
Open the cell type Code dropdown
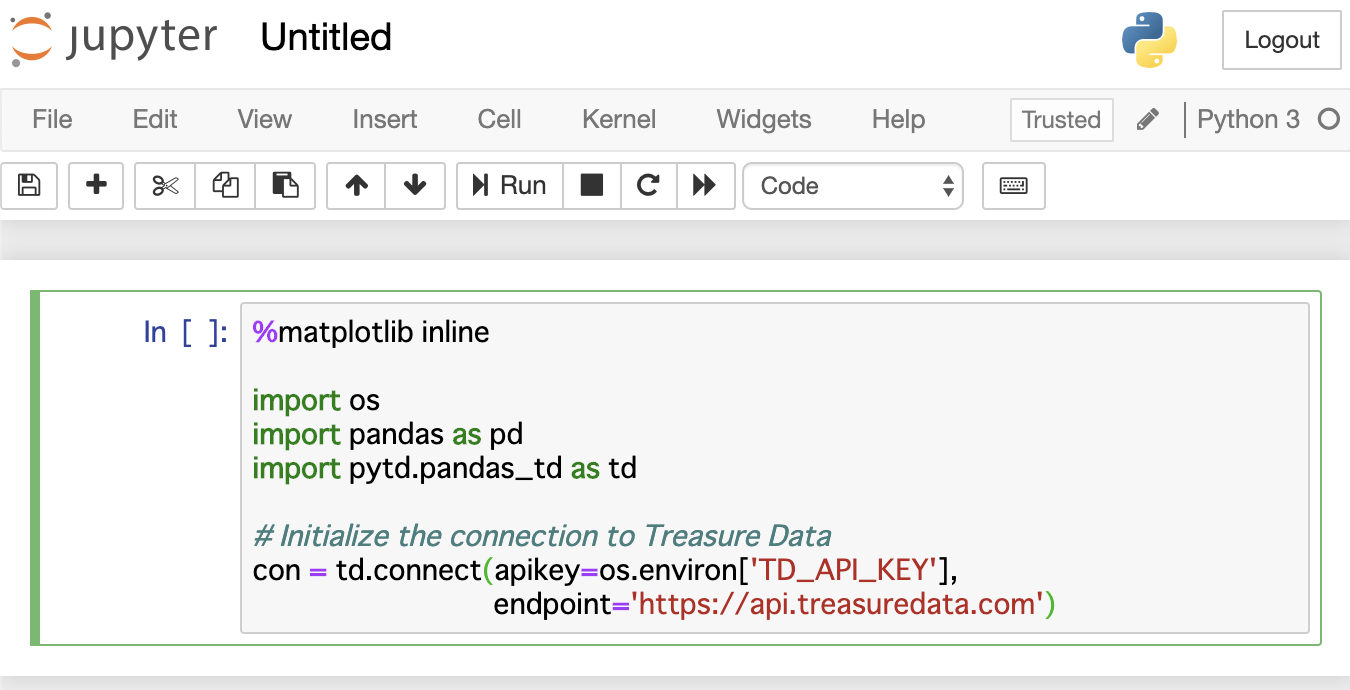click(x=853, y=186)
